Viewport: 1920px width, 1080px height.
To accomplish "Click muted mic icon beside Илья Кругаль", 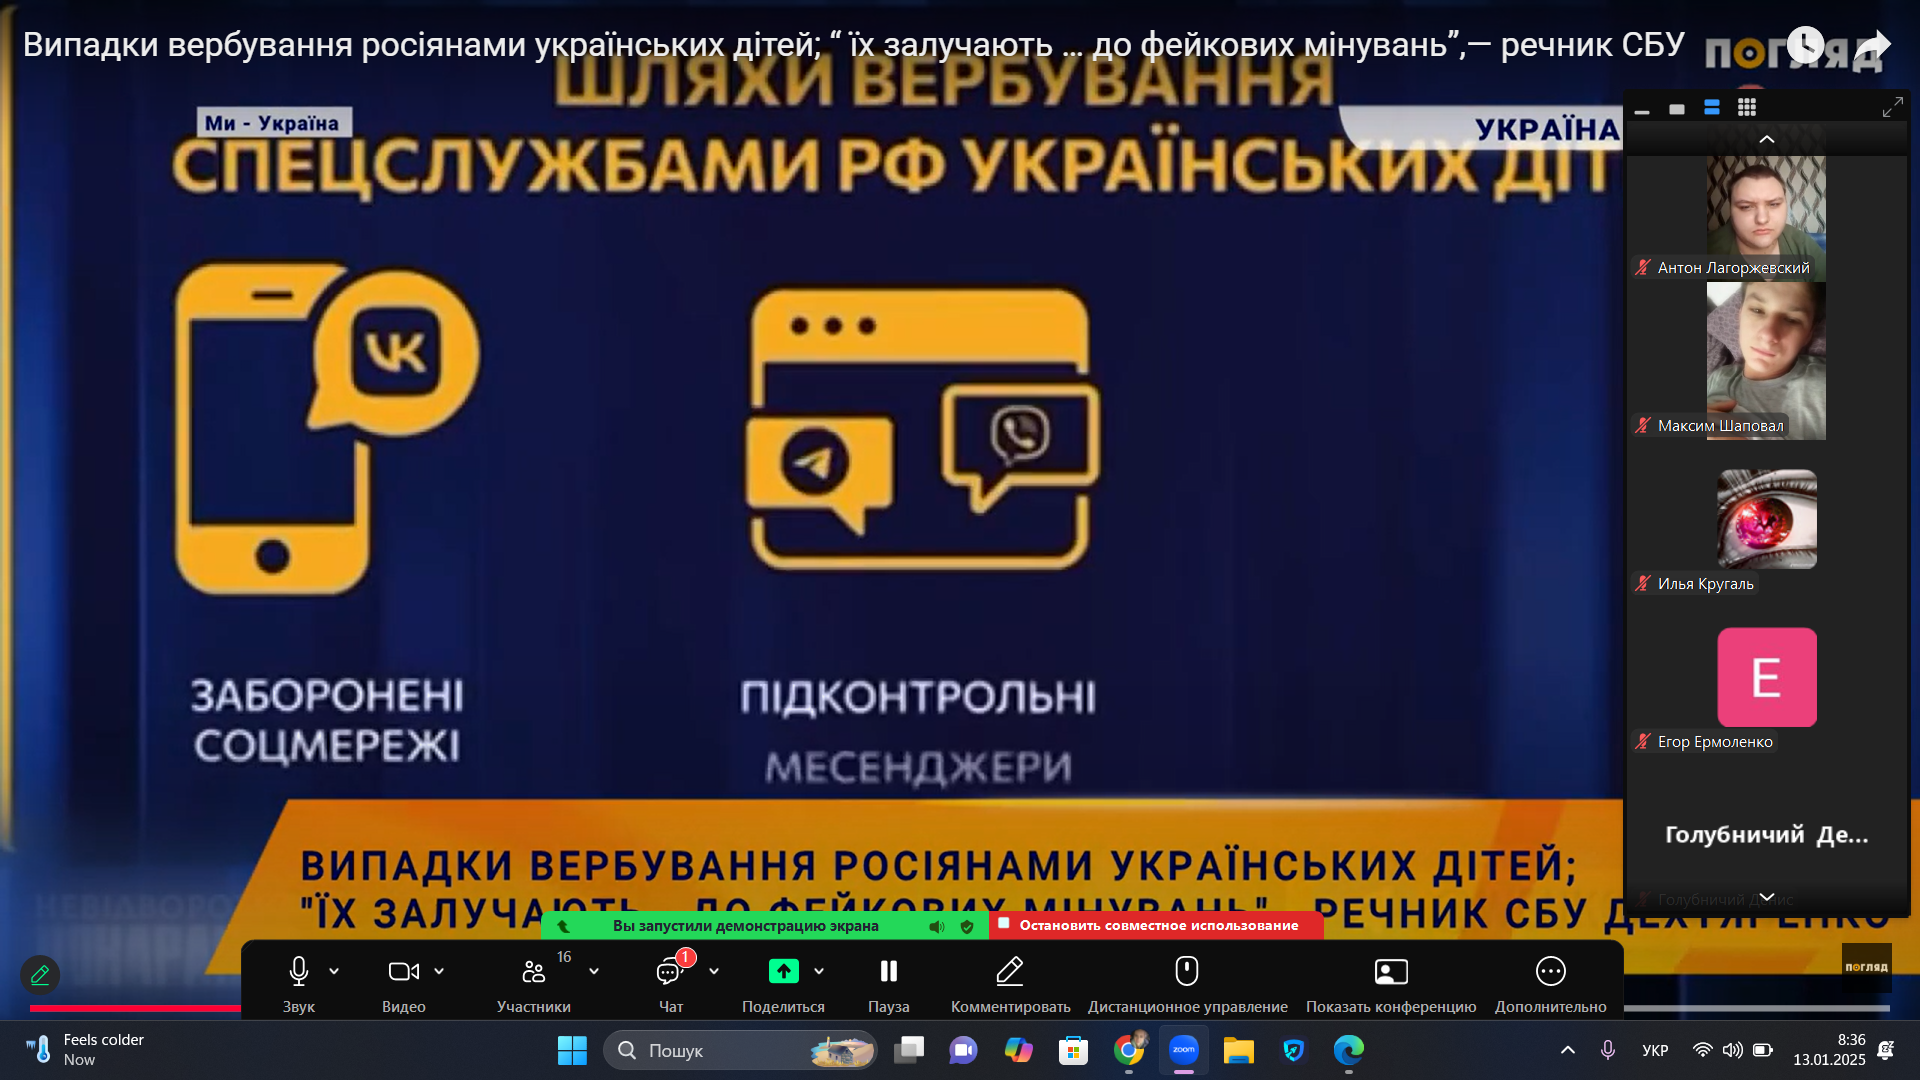I will pyautogui.click(x=1643, y=583).
